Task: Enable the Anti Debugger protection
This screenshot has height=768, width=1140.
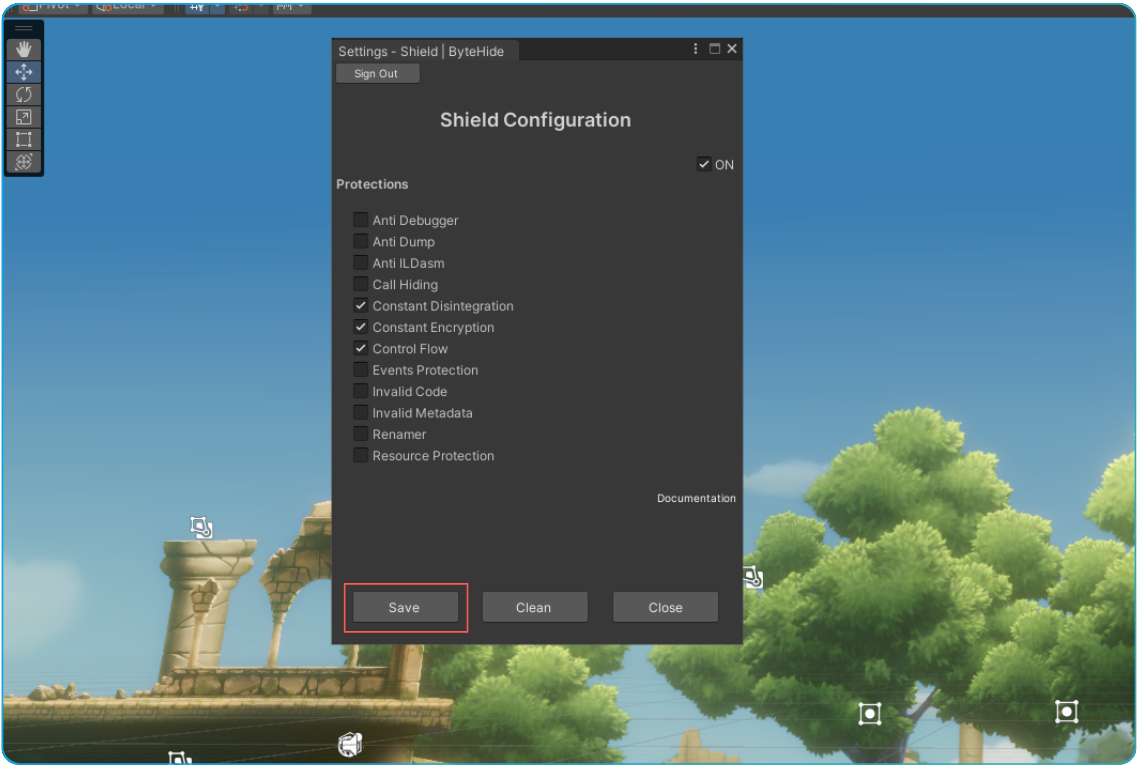Action: coord(360,220)
